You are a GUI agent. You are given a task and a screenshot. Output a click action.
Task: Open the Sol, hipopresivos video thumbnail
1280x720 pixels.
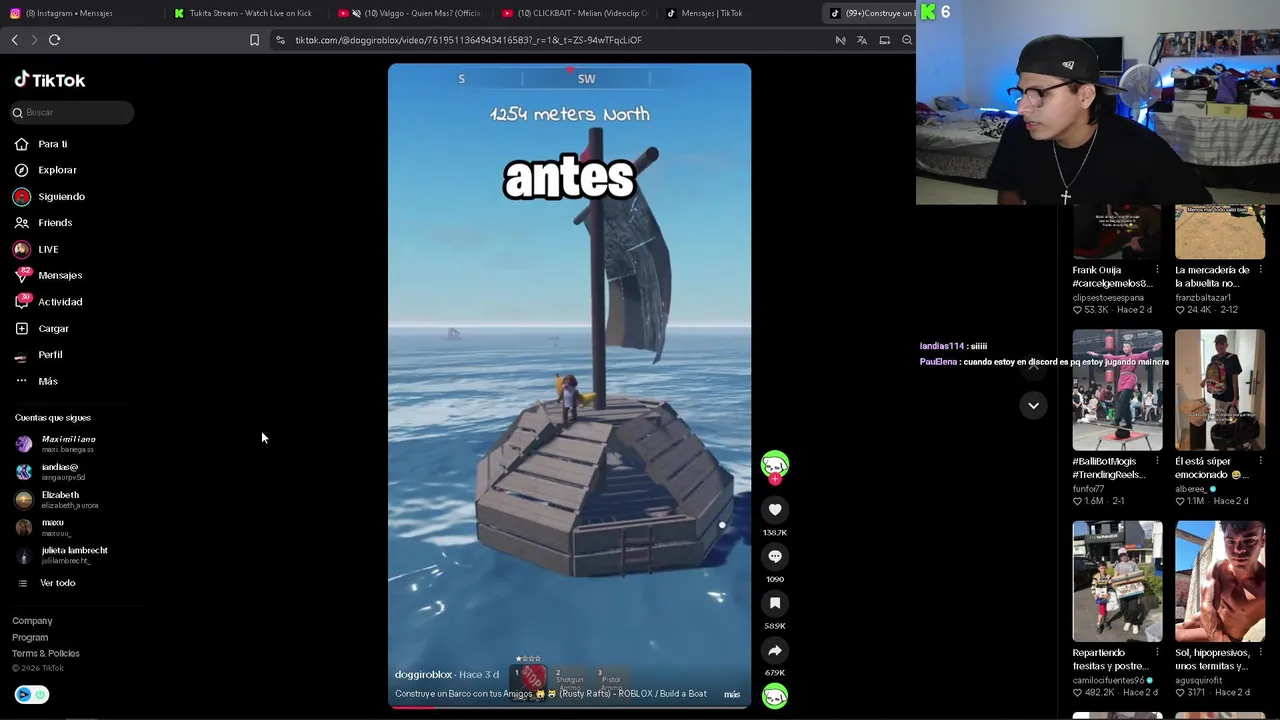point(1220,581)
